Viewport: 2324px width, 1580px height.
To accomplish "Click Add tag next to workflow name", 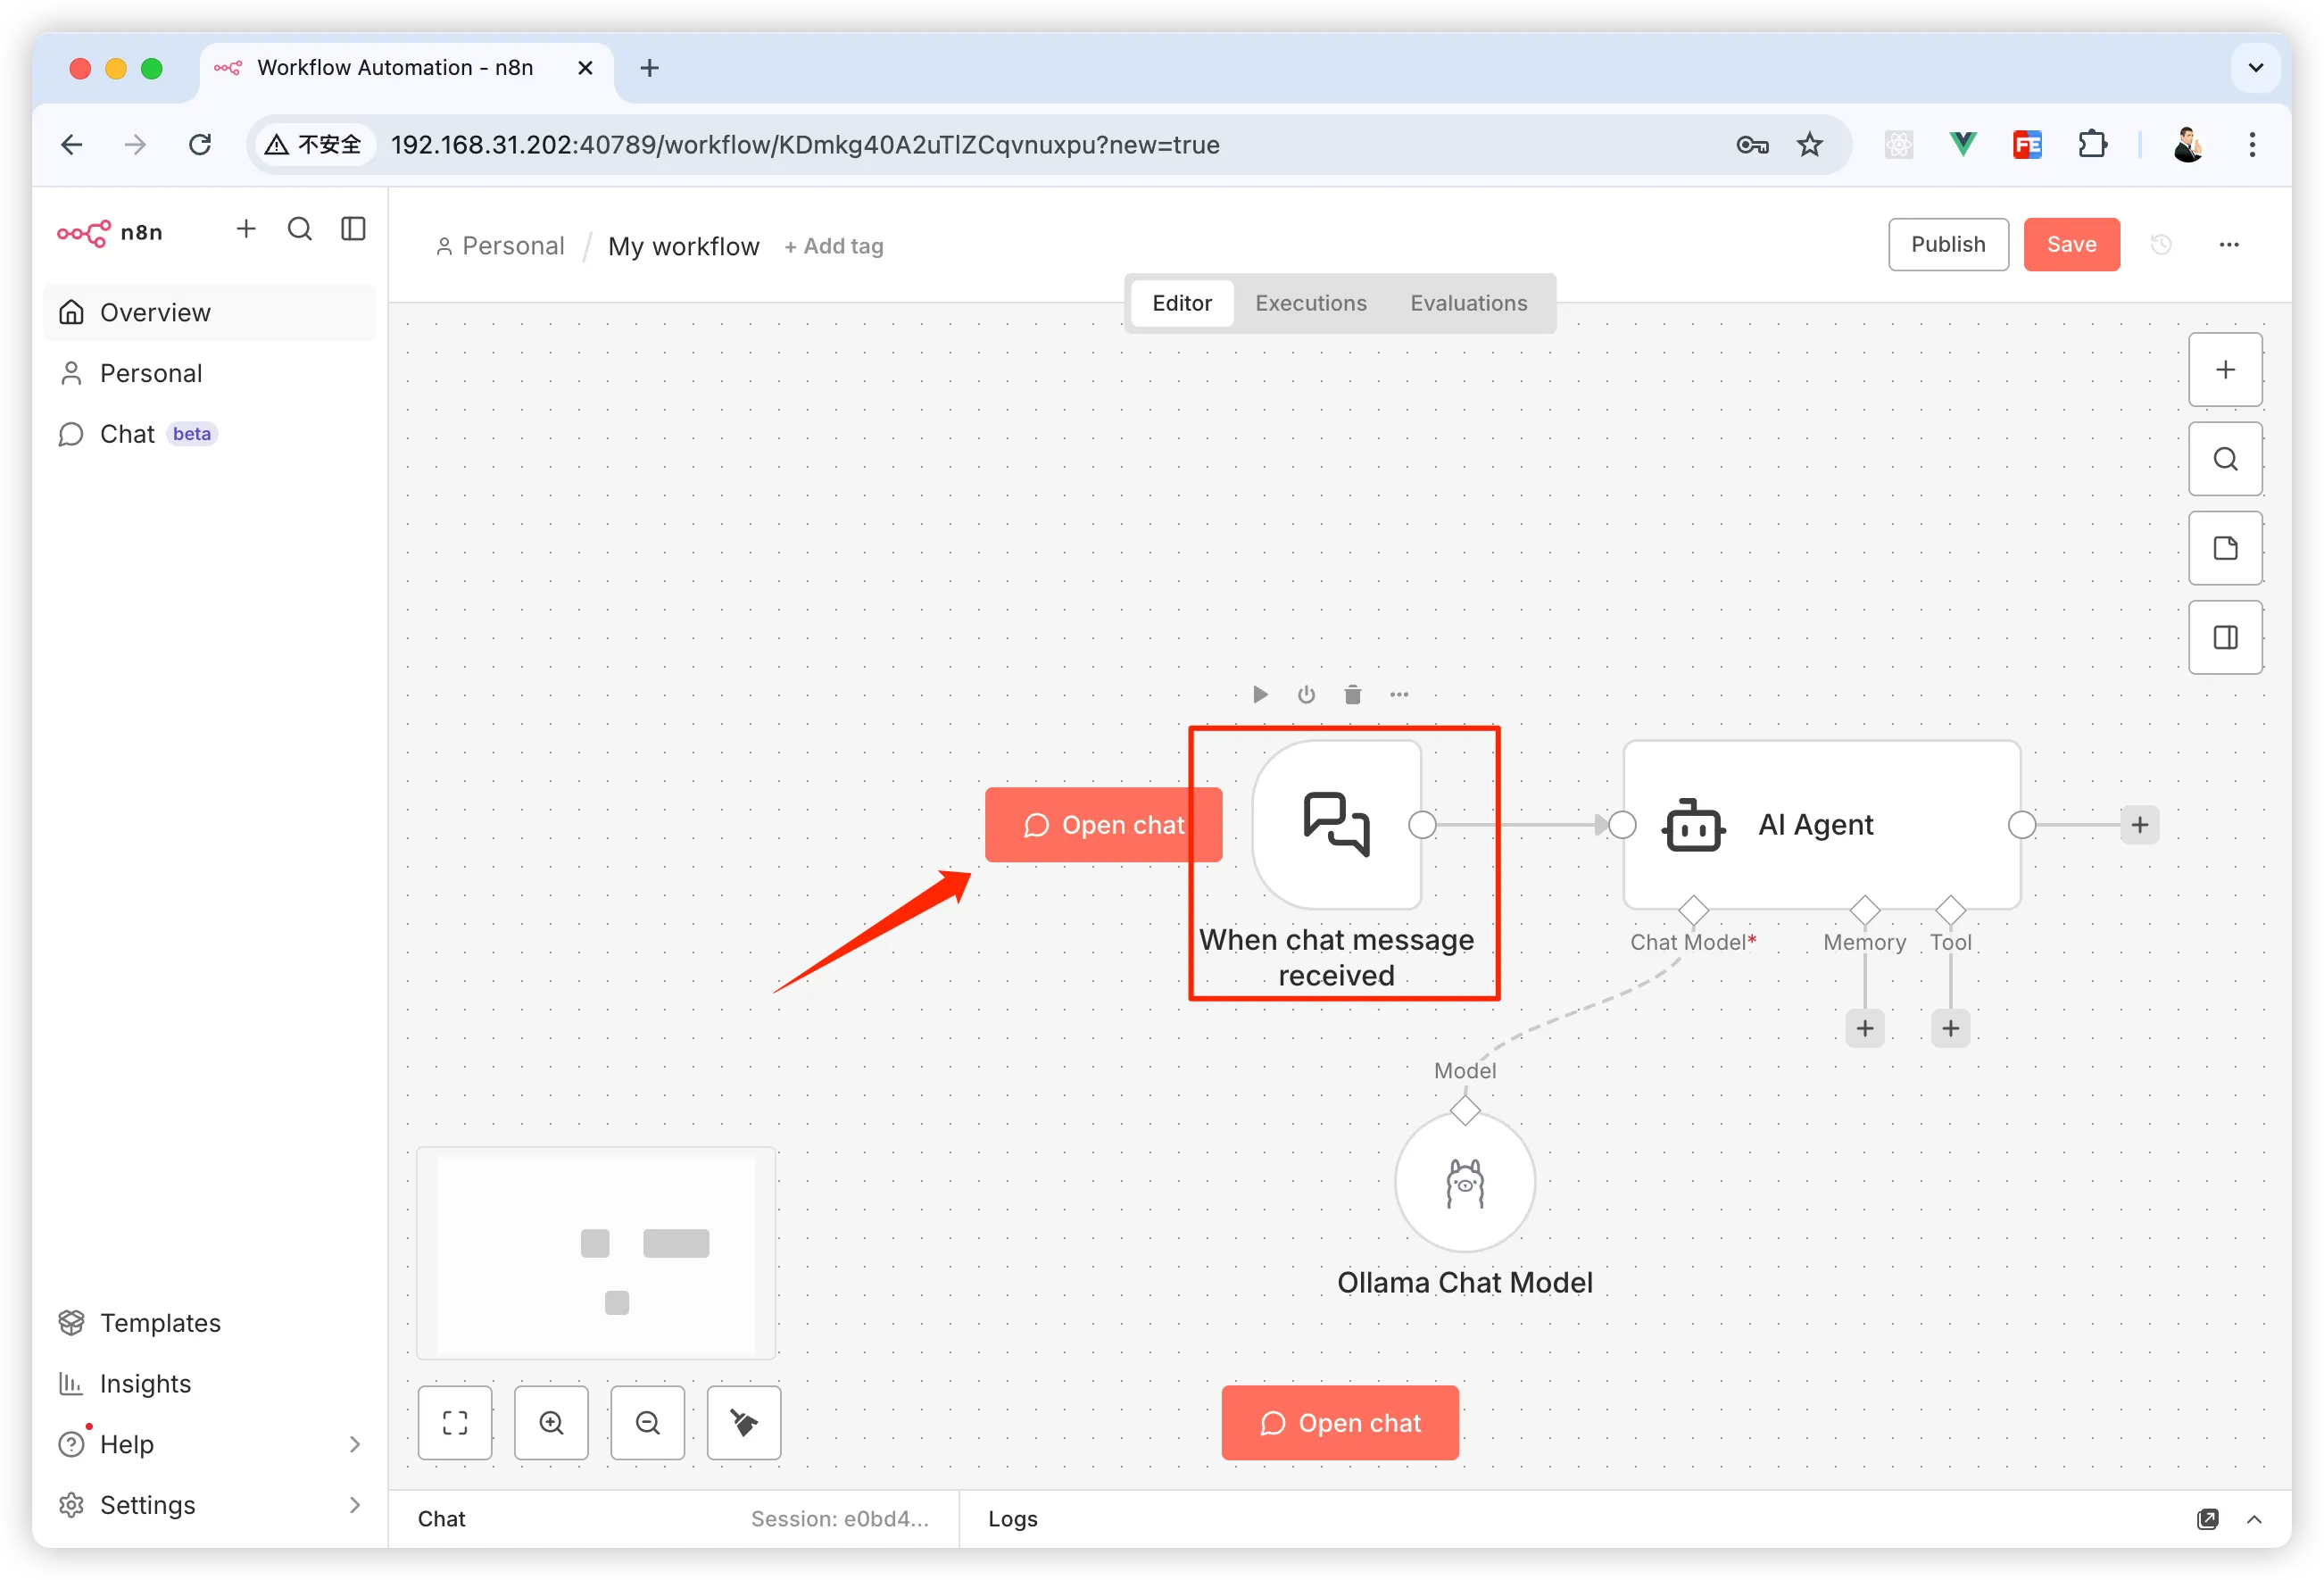I will coord(834,246).
